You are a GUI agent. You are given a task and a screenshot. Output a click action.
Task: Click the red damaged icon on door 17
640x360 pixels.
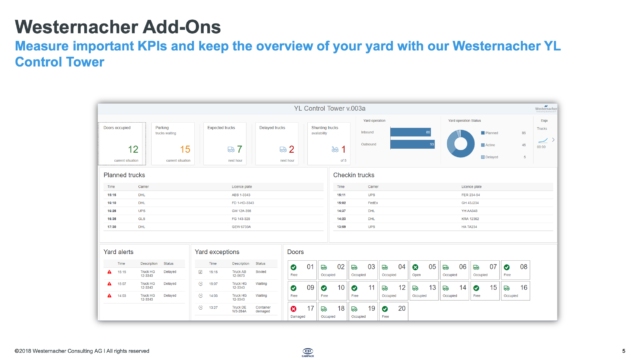(293, 309)
